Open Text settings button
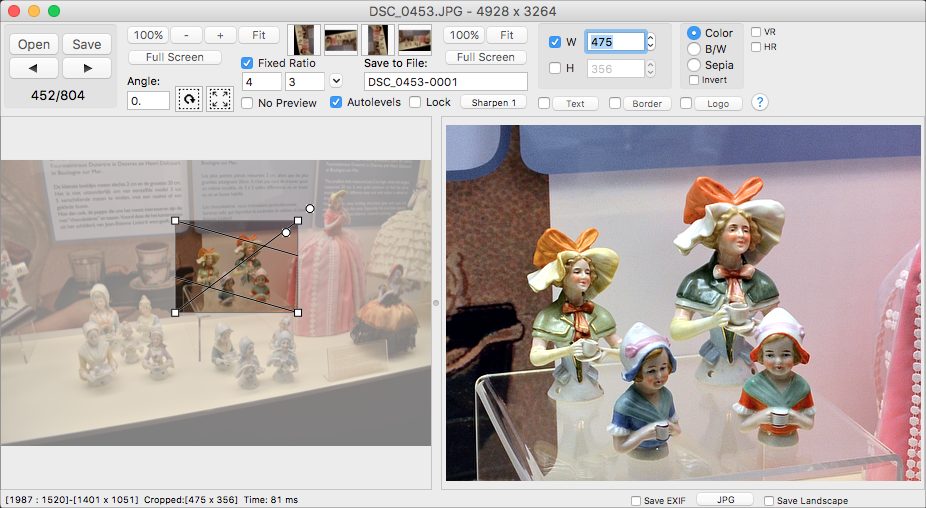926x508 pixels. [575, 104]
